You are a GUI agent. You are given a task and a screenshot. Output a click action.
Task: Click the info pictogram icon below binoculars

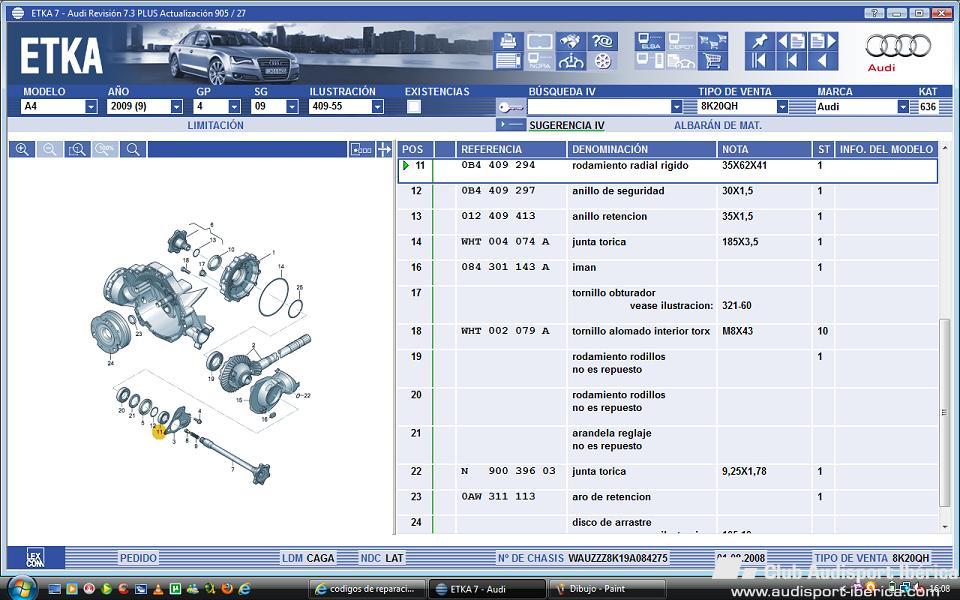[571, 61]
